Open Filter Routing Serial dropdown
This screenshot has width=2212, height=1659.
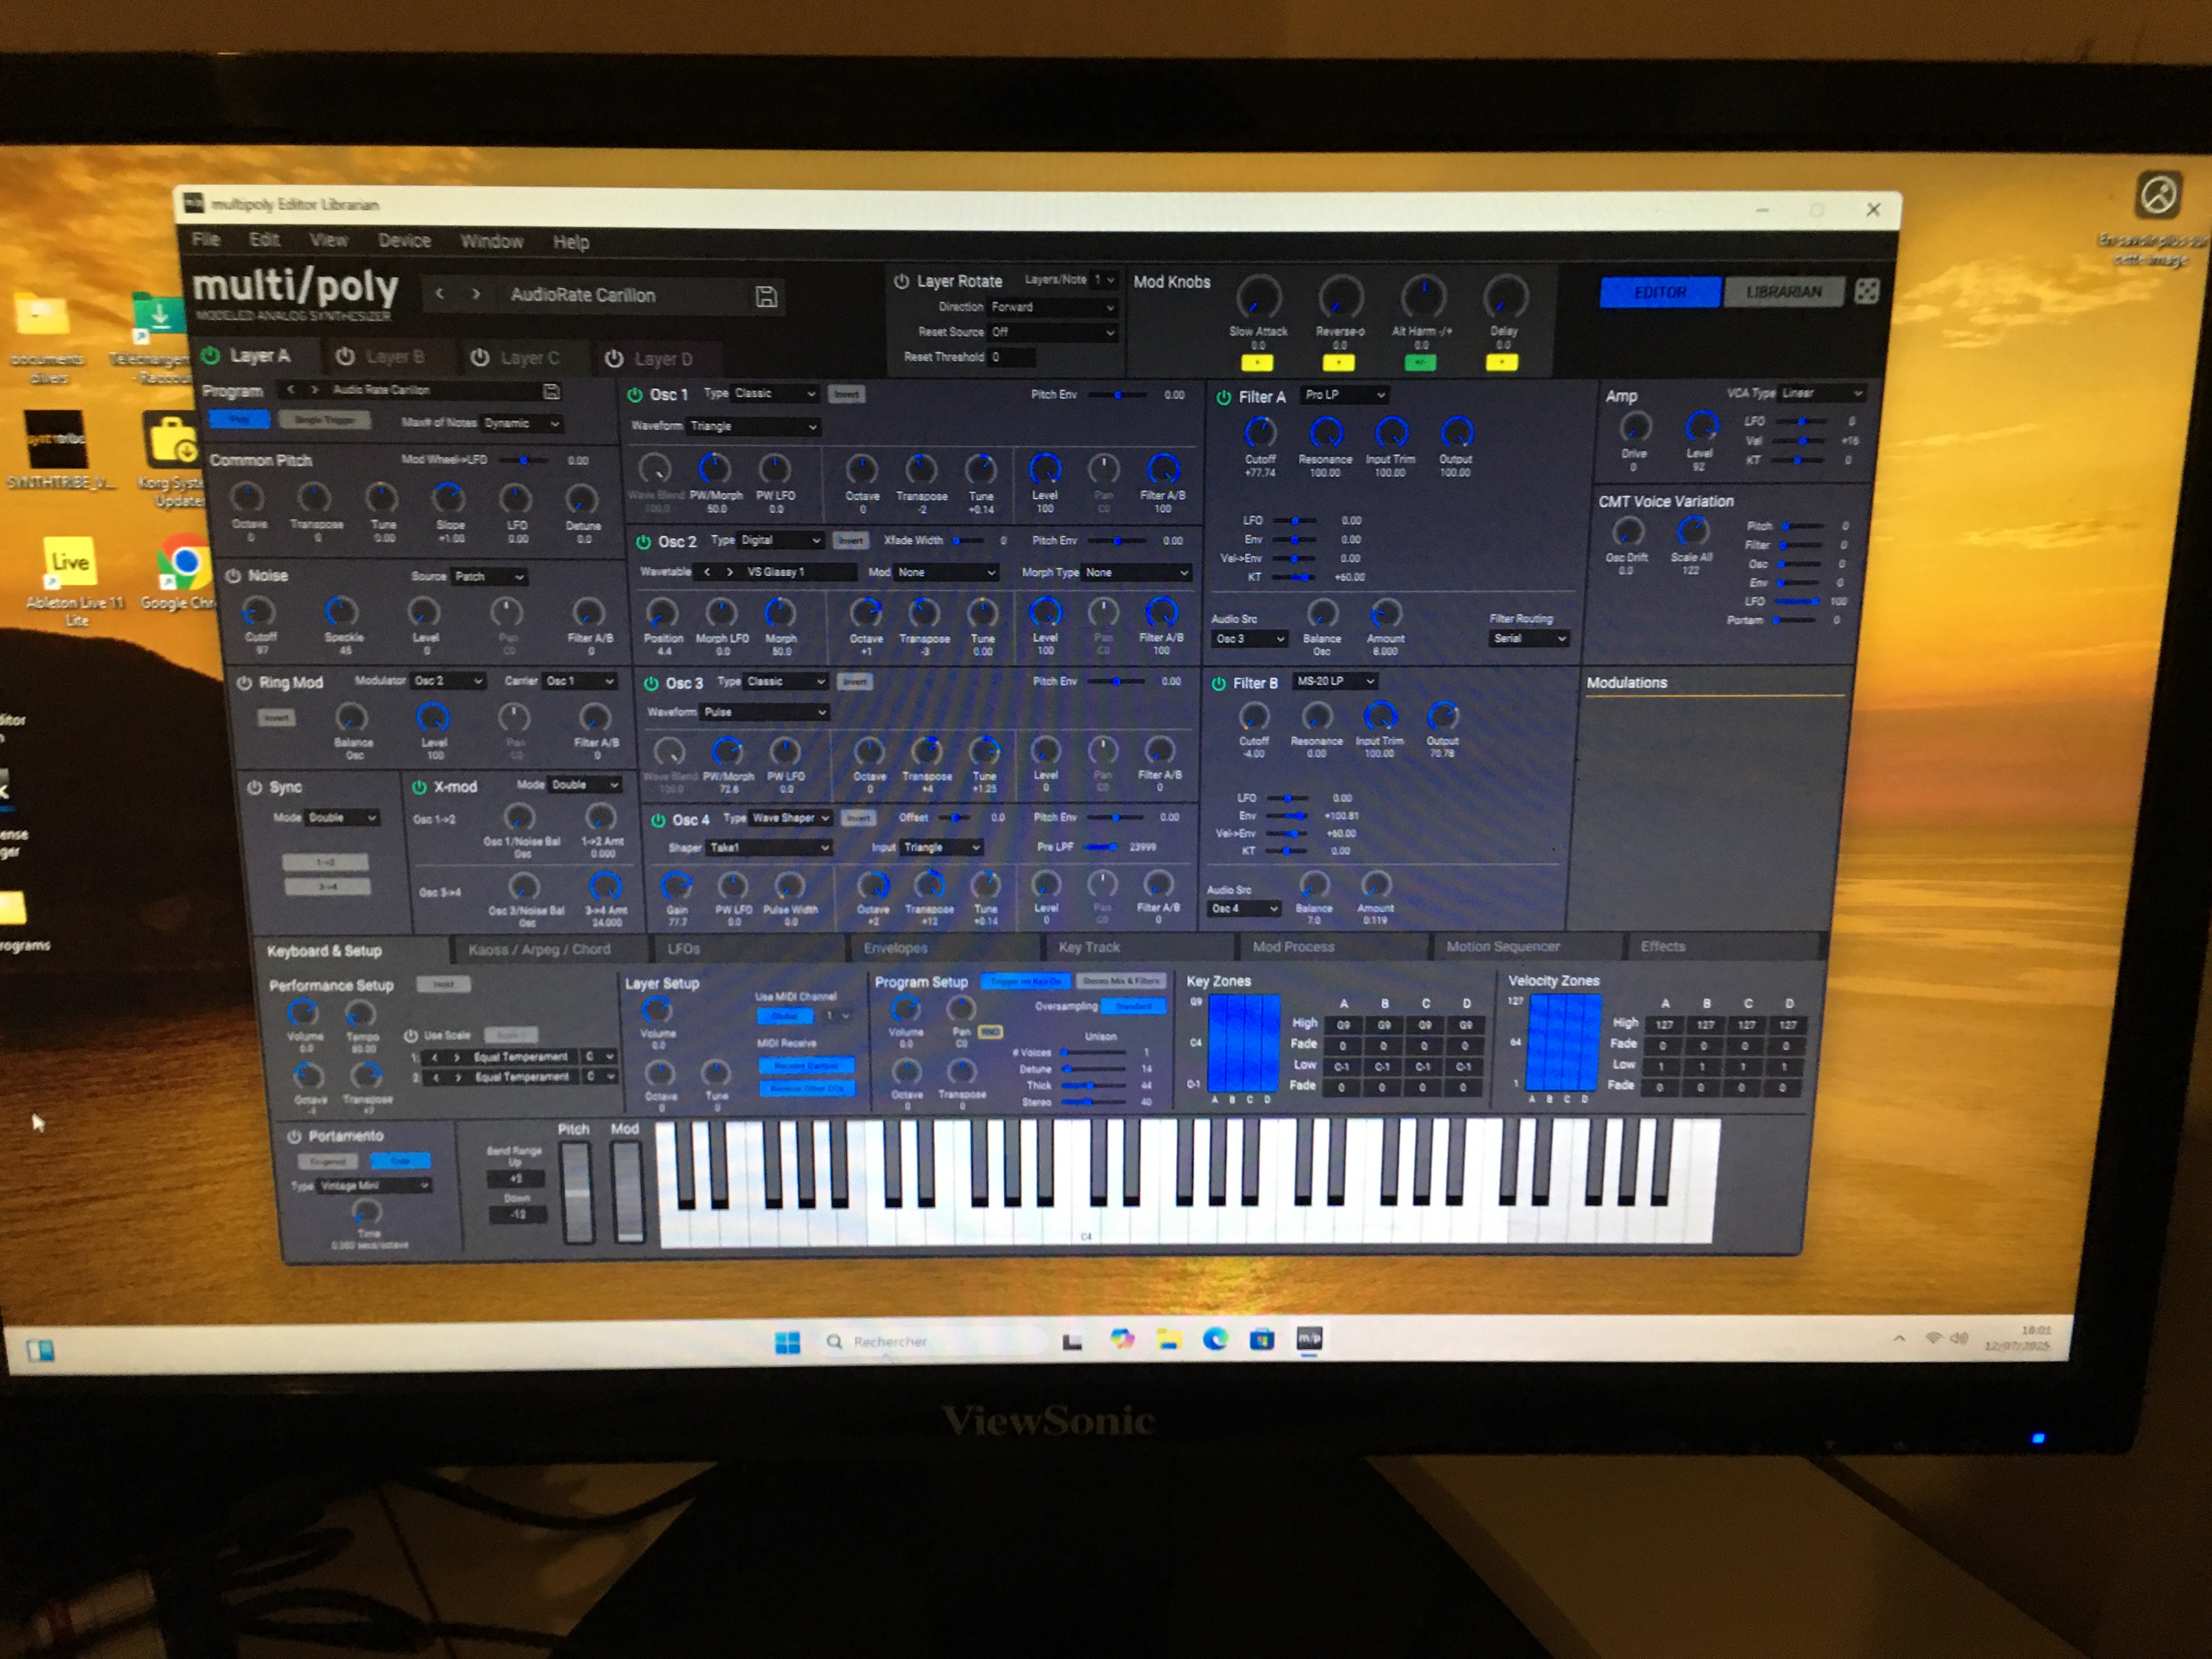(x=1528, y=638)
